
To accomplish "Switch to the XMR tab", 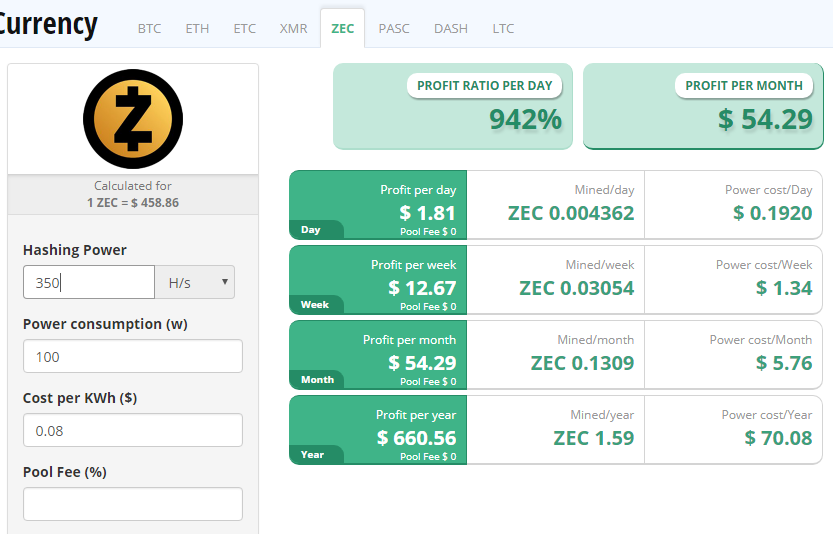I will (x=294, y=28).
